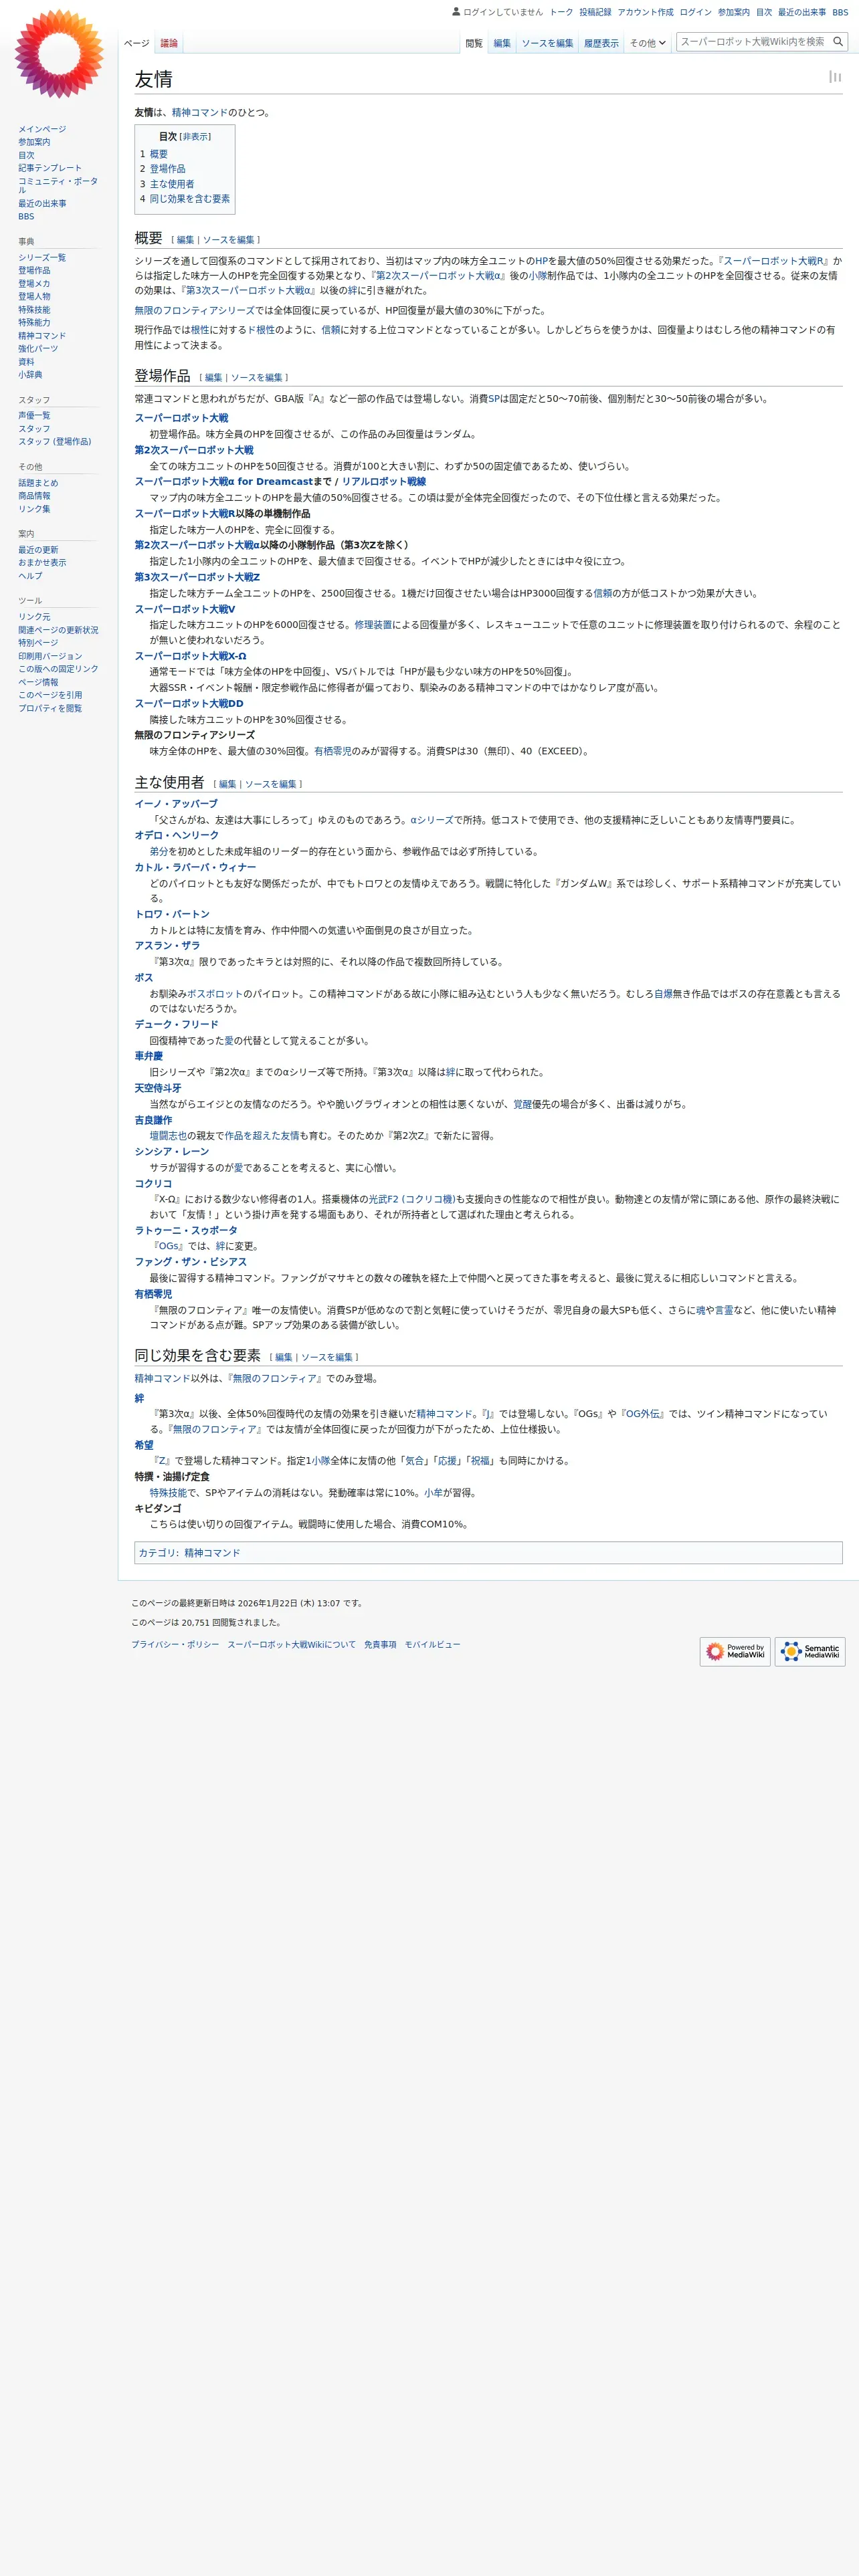The image size is (859, 2576).
Task: Open シリーズ一覧 in sidebar
Action: [x=42, y=258]
